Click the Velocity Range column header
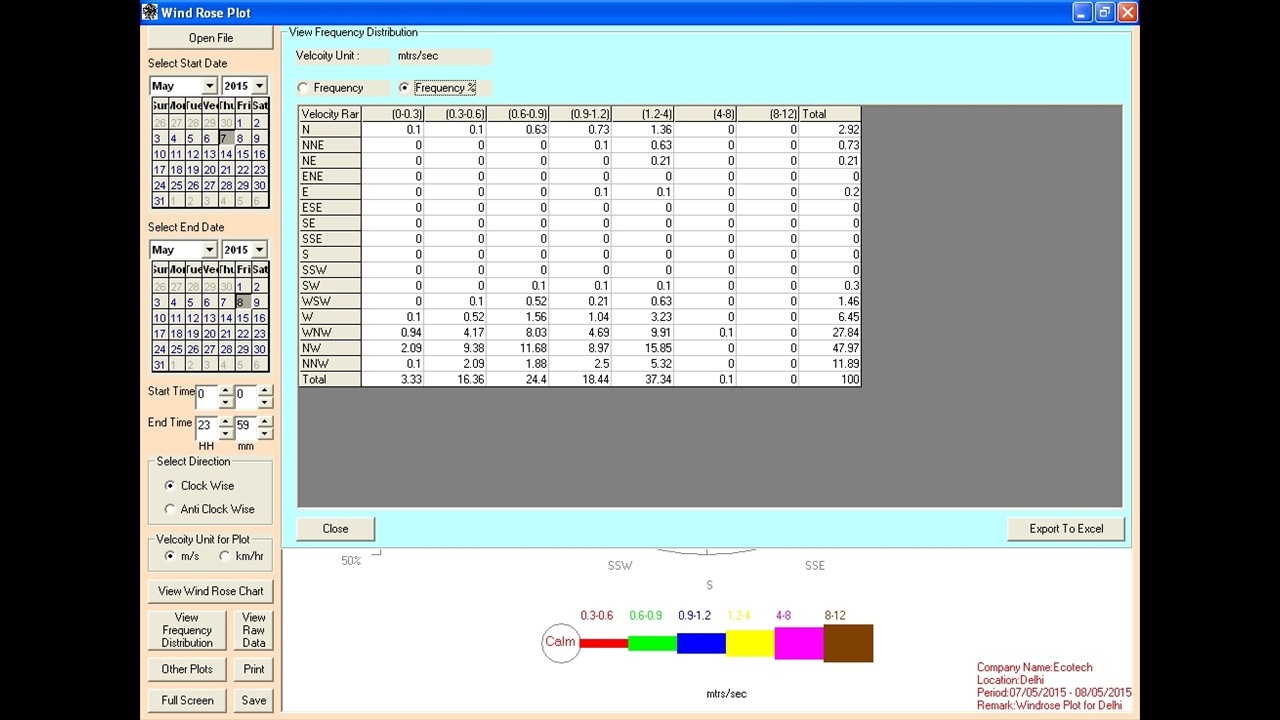Viewport: 1280px width, 720px height. coord(330,114)
